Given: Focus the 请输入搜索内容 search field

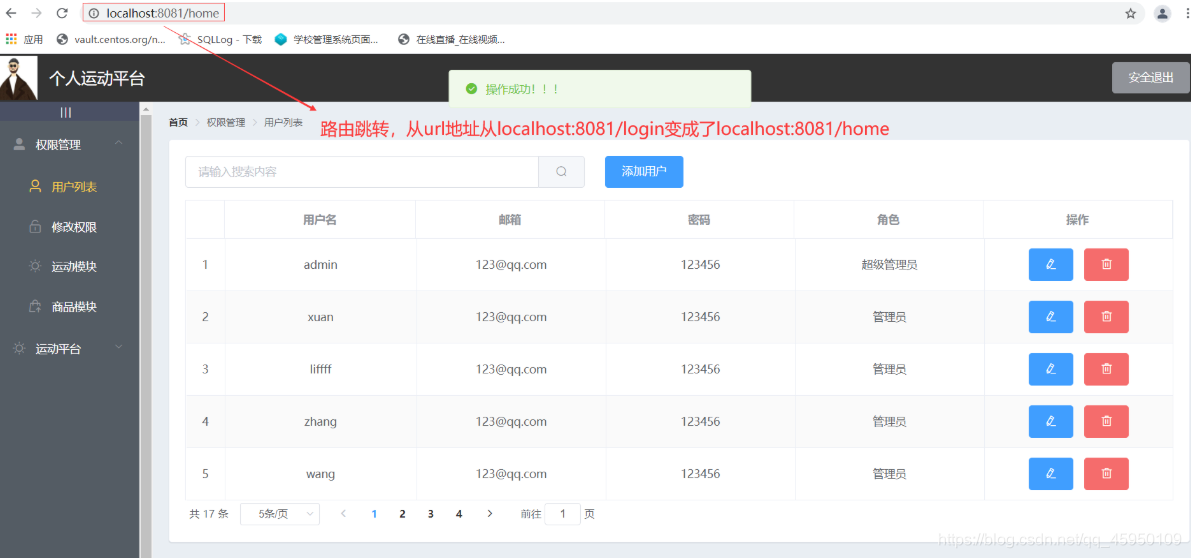Looking at the screenshot, I should [x=362, y=172].
